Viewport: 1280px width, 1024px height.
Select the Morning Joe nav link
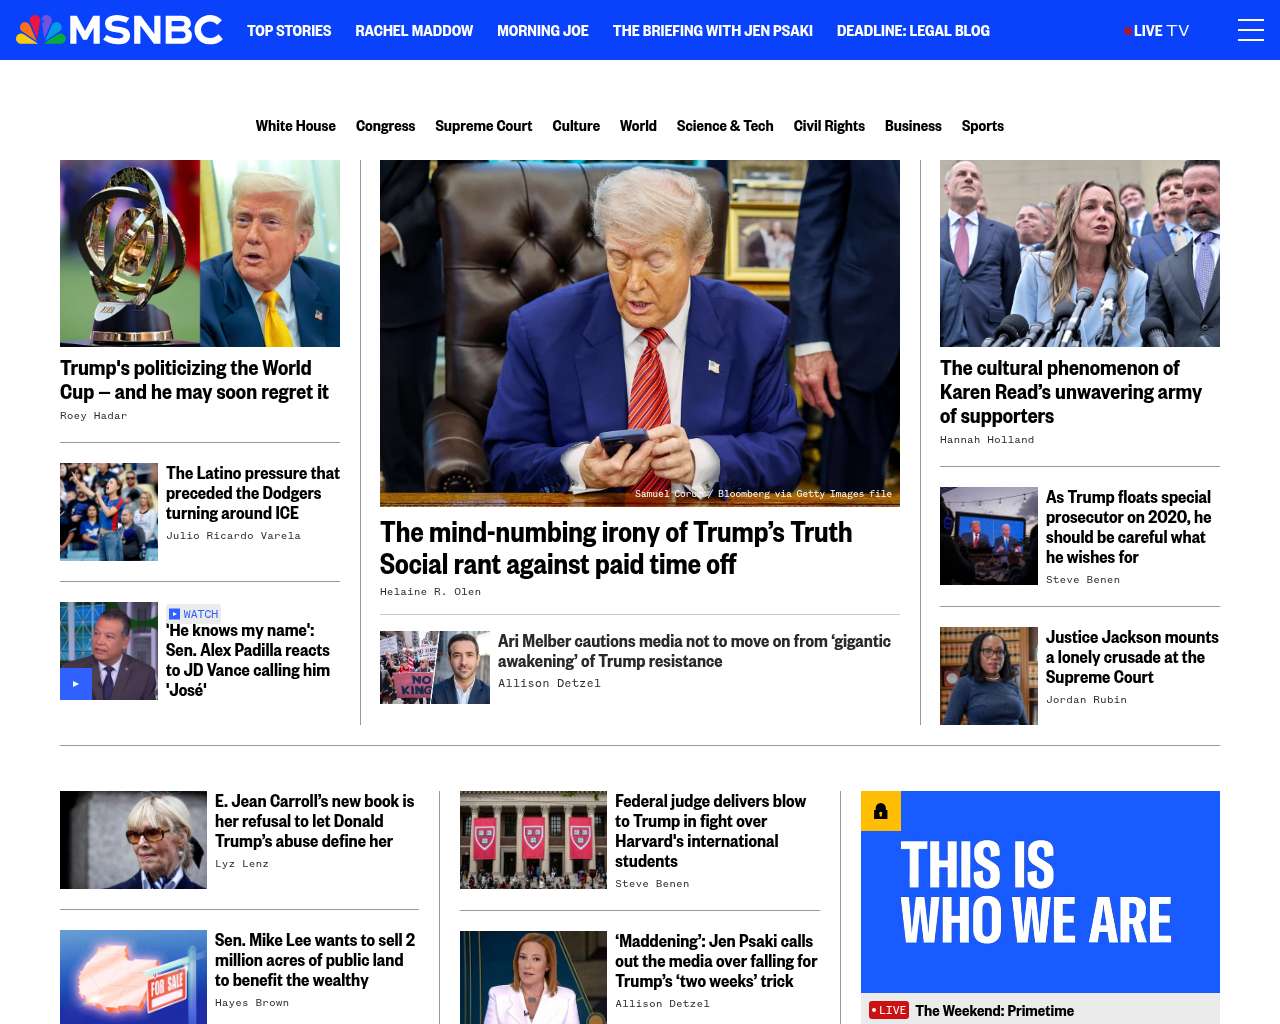tap(543, 31)
